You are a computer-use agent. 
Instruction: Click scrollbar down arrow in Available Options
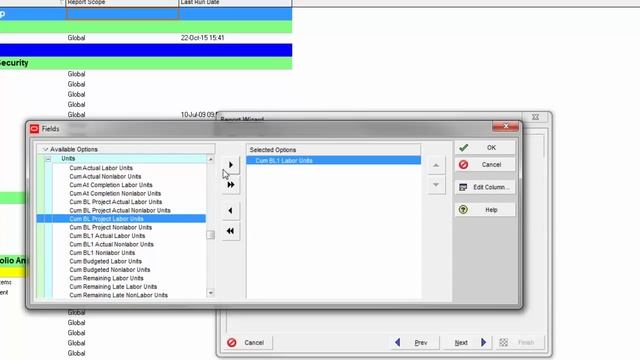(211, 293)
